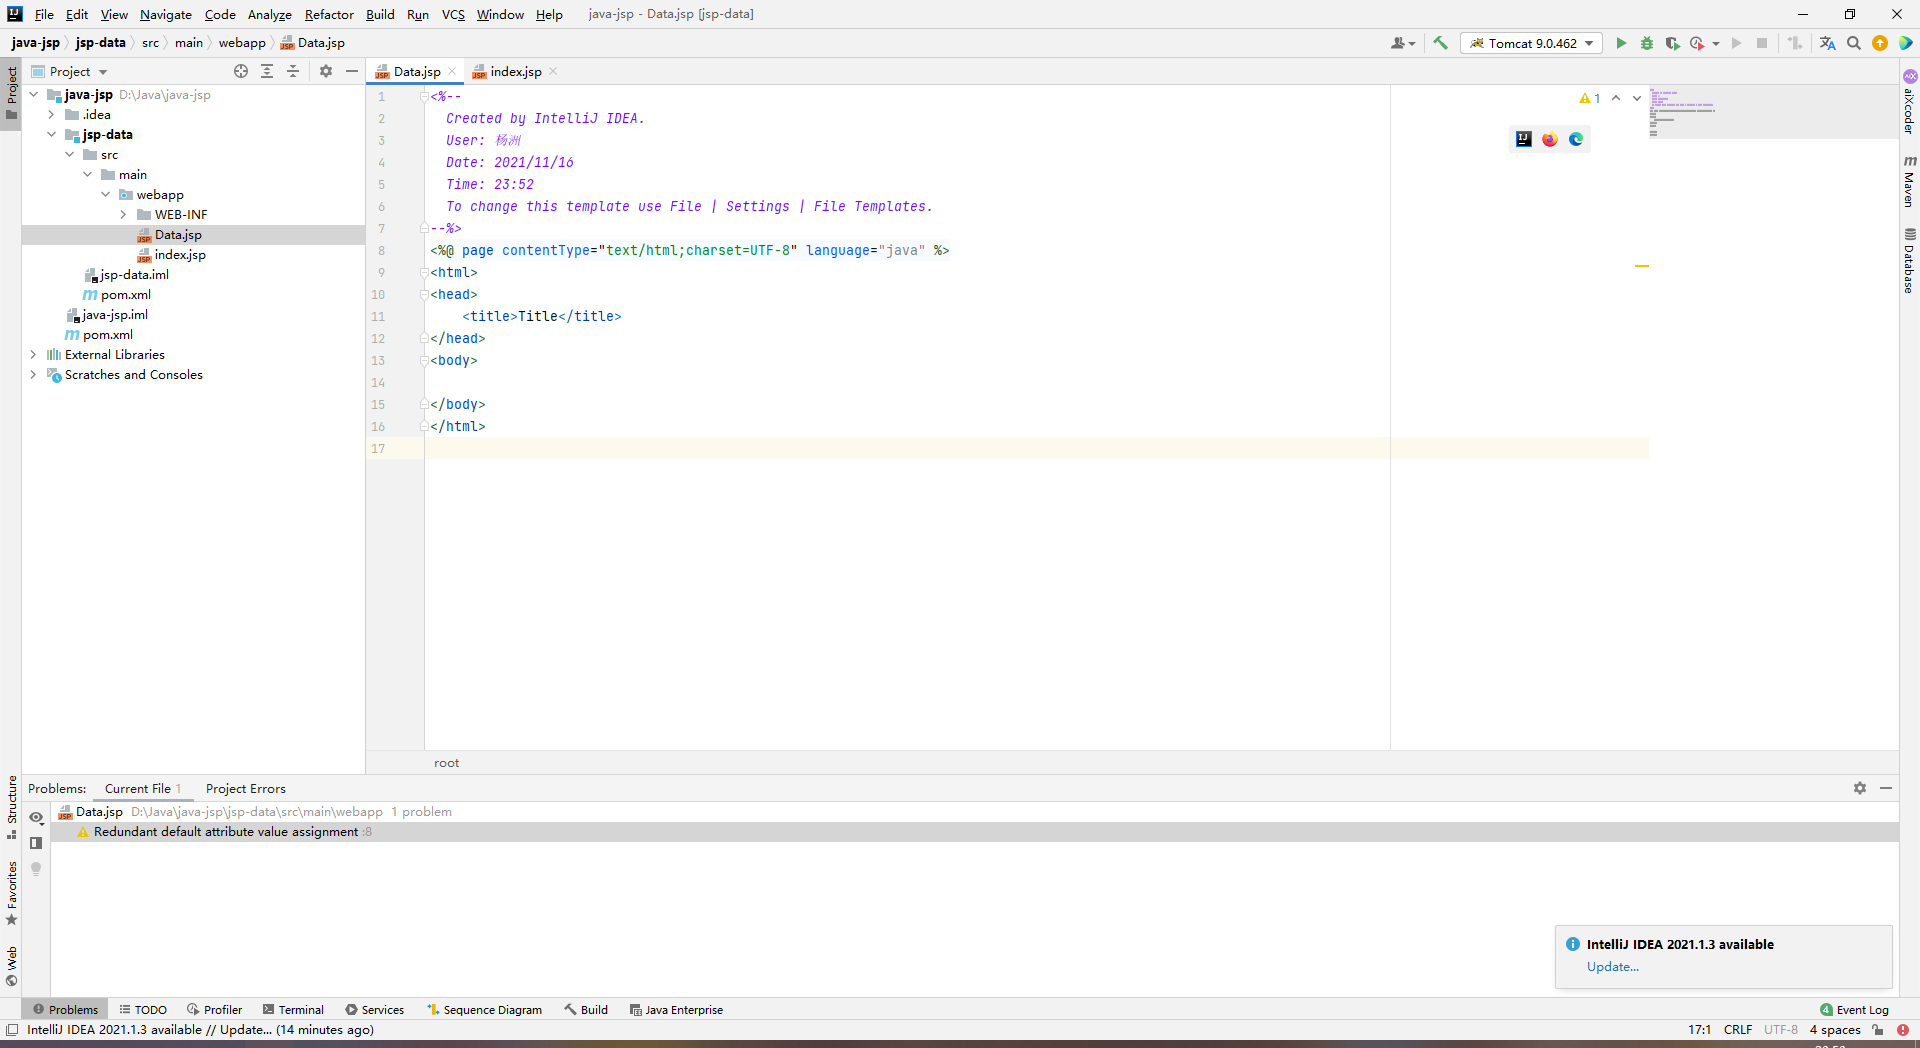Viewport: 1920px width, 1048px height.
Task: Expand the .idea folder
Action: (51, 115)
